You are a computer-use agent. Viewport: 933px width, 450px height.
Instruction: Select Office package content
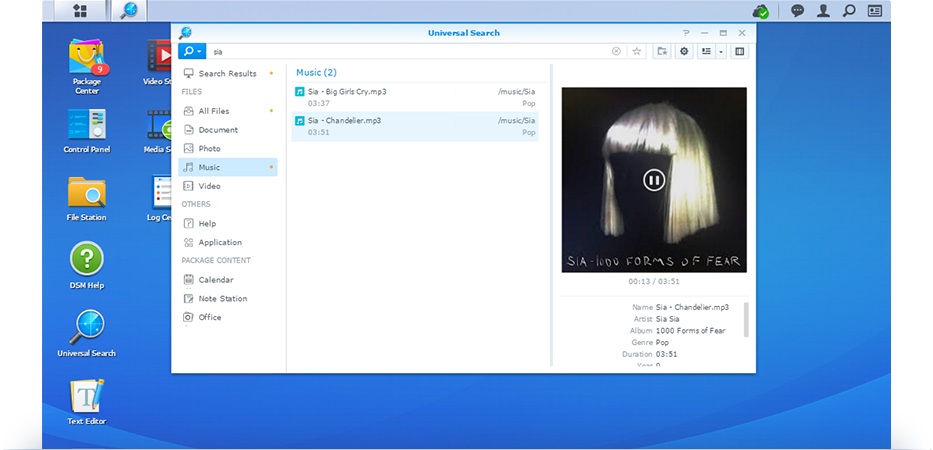228,317
